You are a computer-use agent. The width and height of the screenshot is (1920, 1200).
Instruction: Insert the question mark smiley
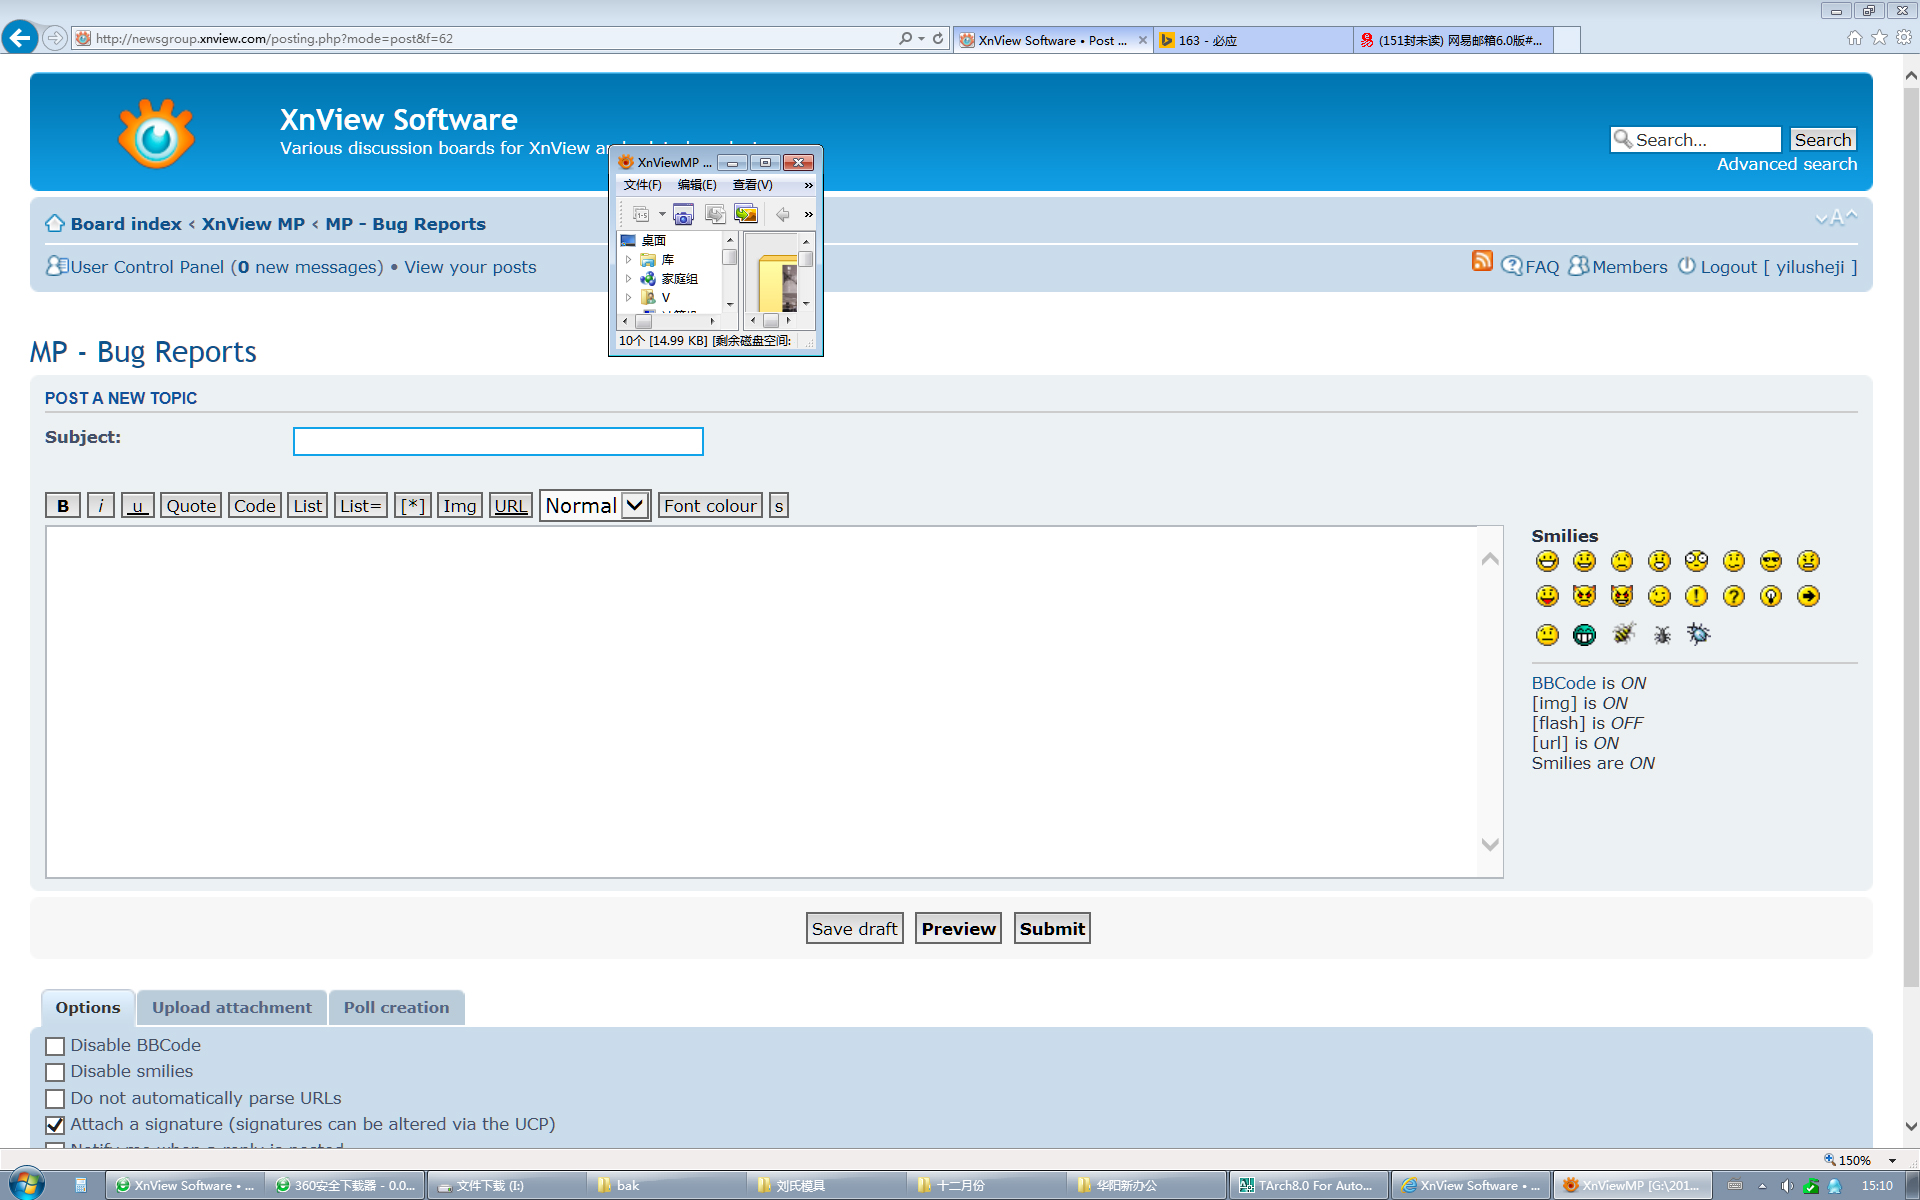click(1734, 597)
